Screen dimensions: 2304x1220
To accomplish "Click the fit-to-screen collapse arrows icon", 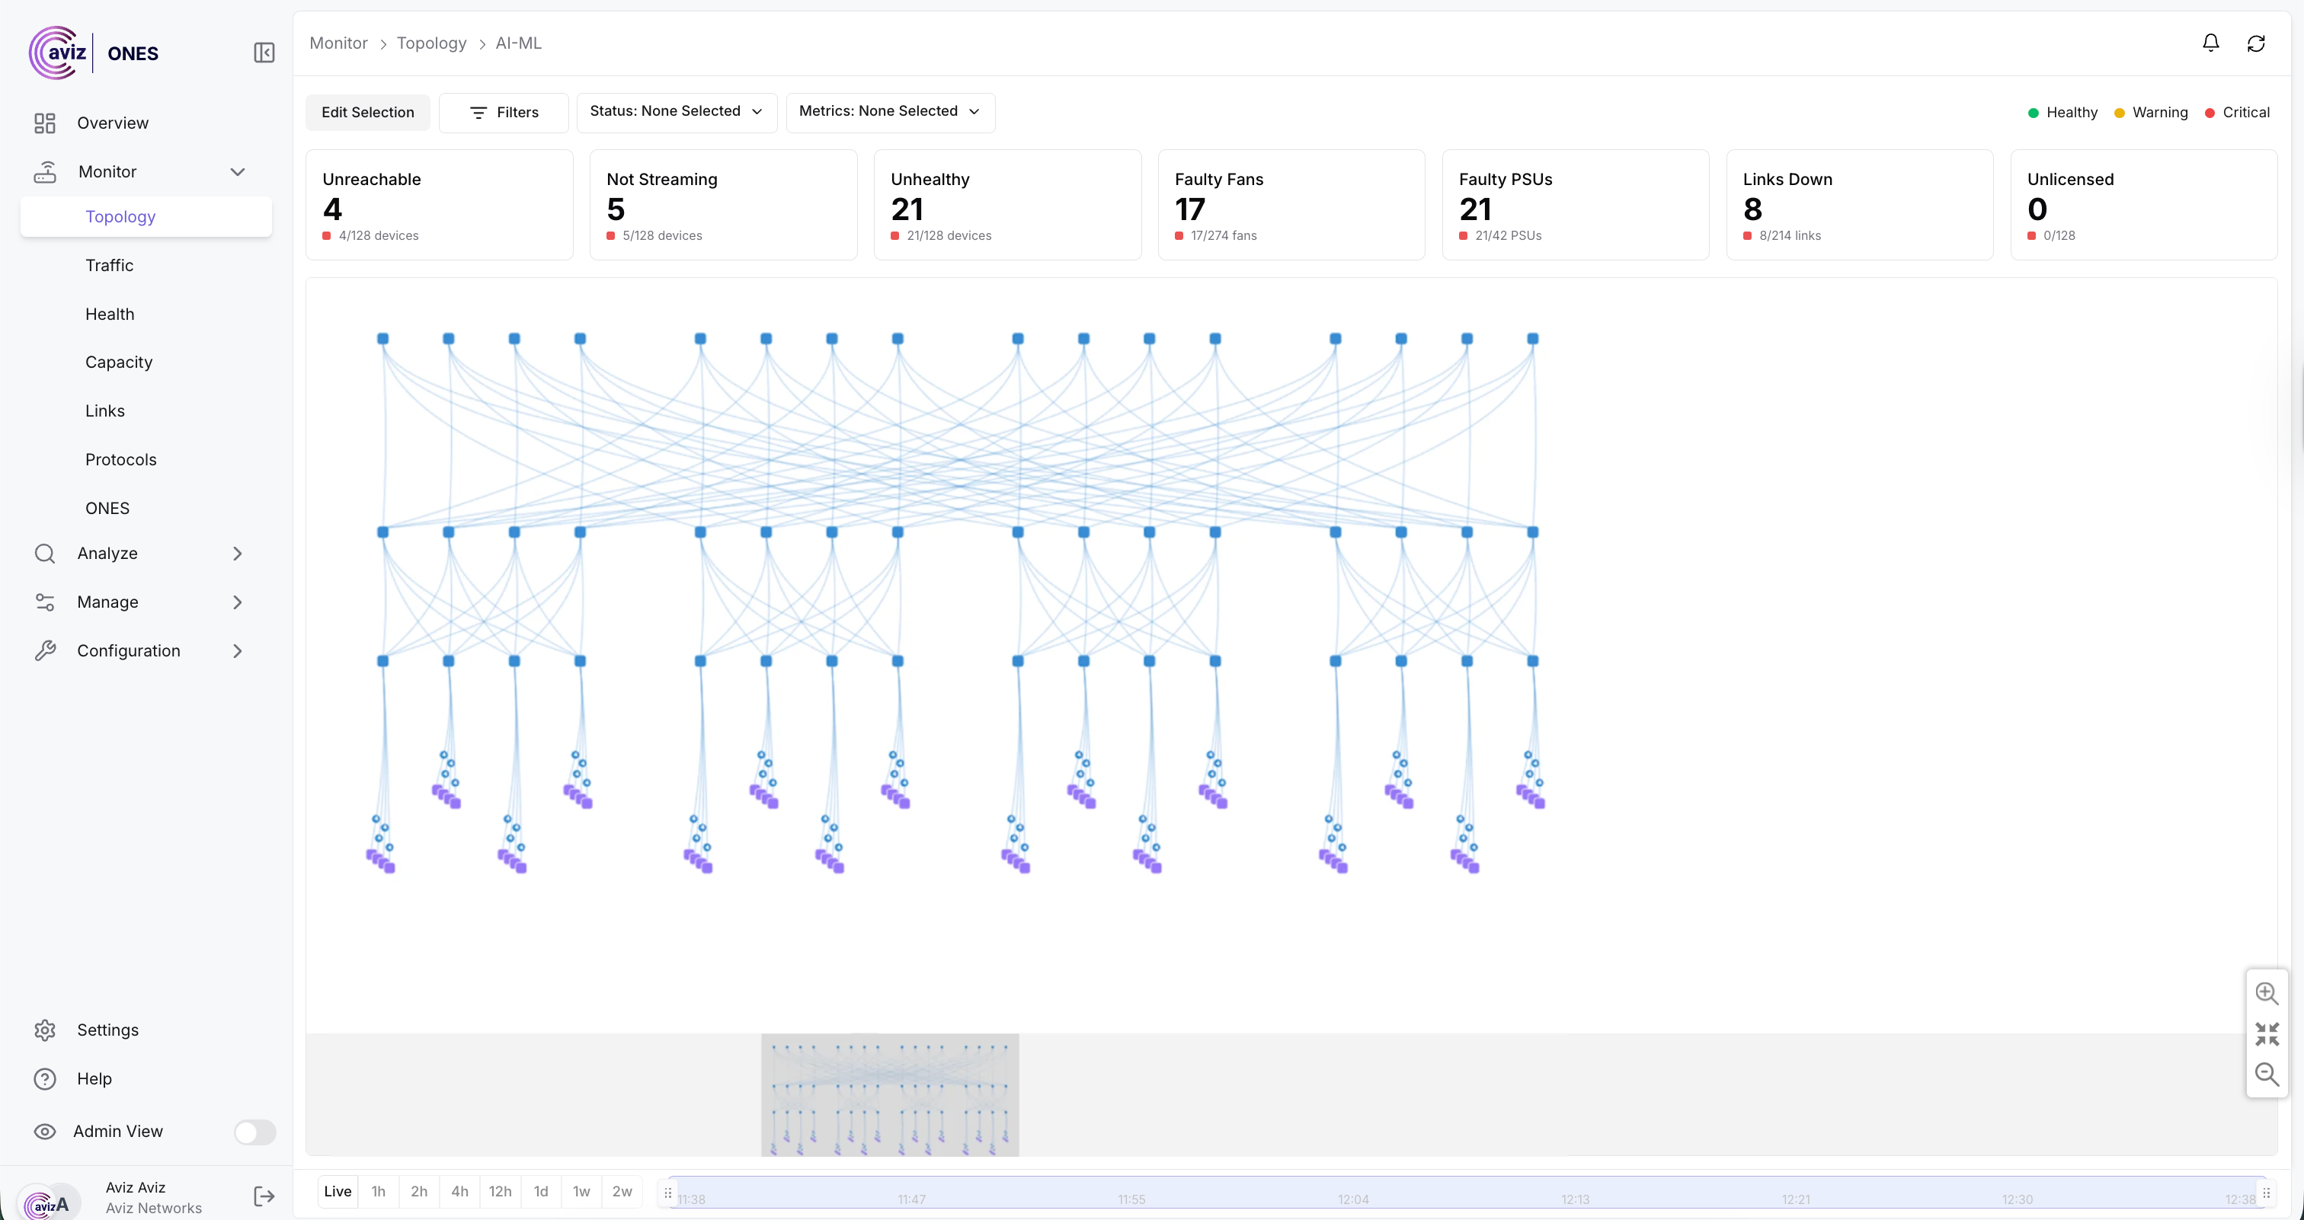I will 2266,1034.
